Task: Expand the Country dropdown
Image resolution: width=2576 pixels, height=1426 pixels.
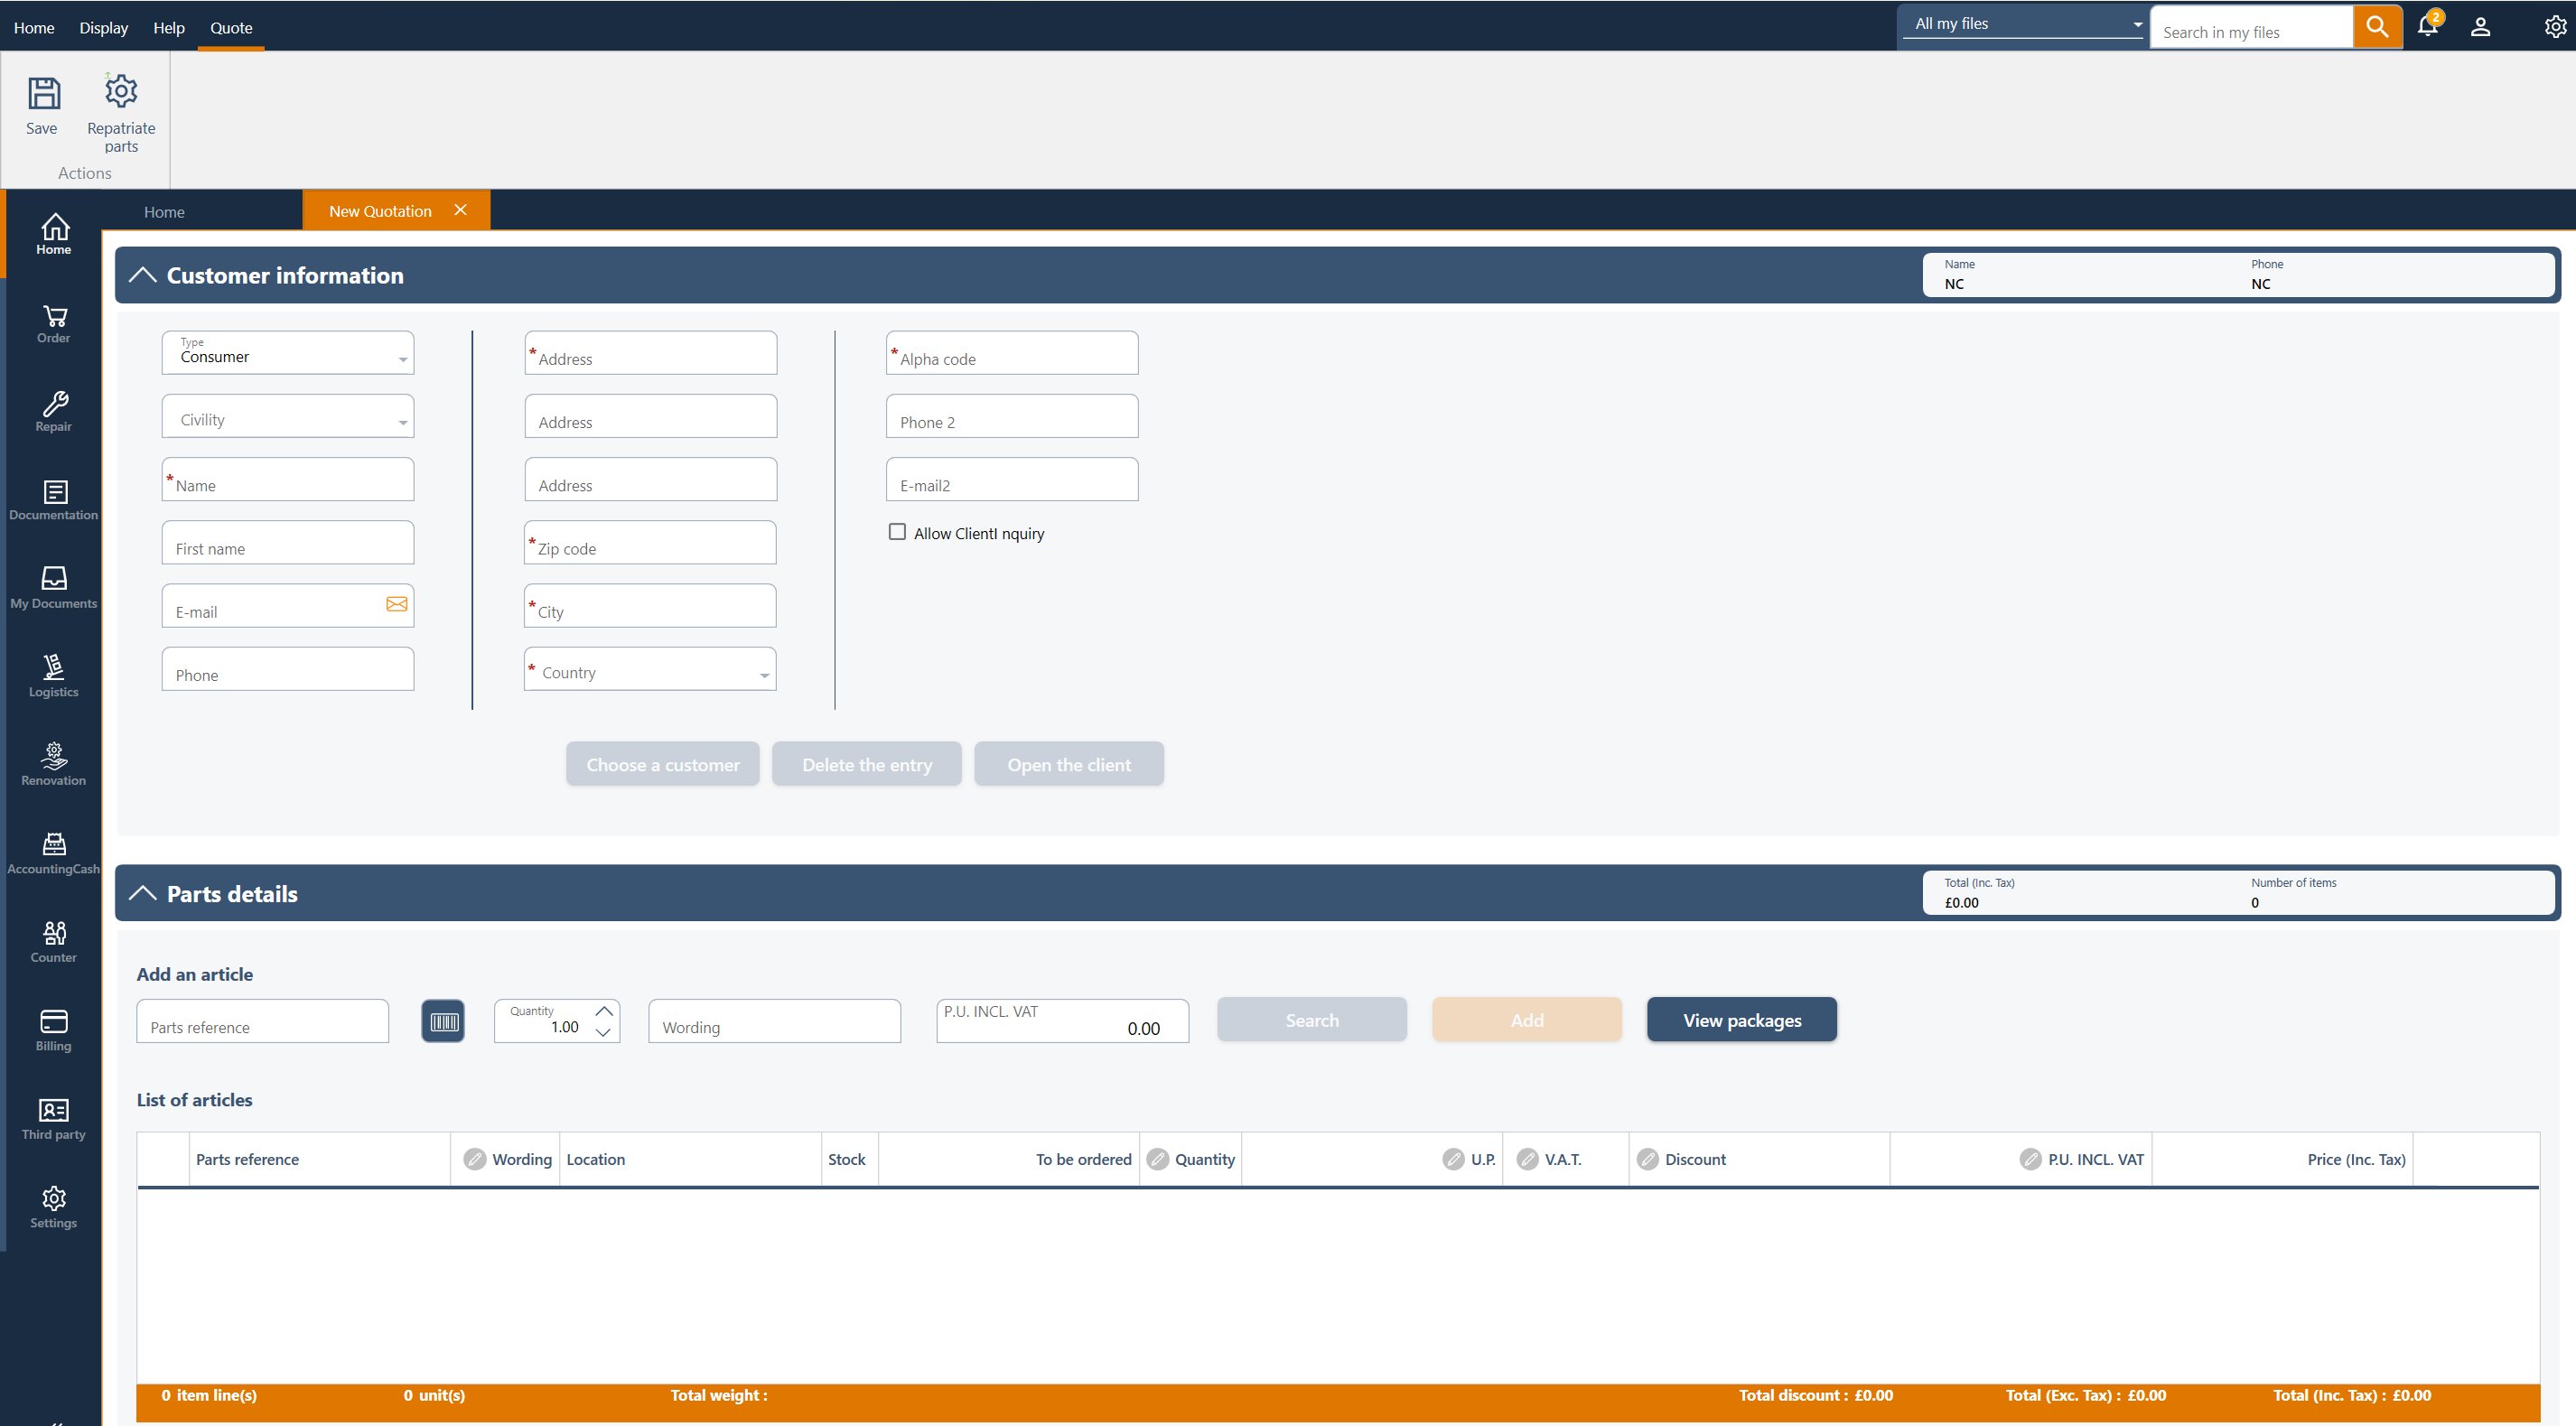Action: pos(650,670)
